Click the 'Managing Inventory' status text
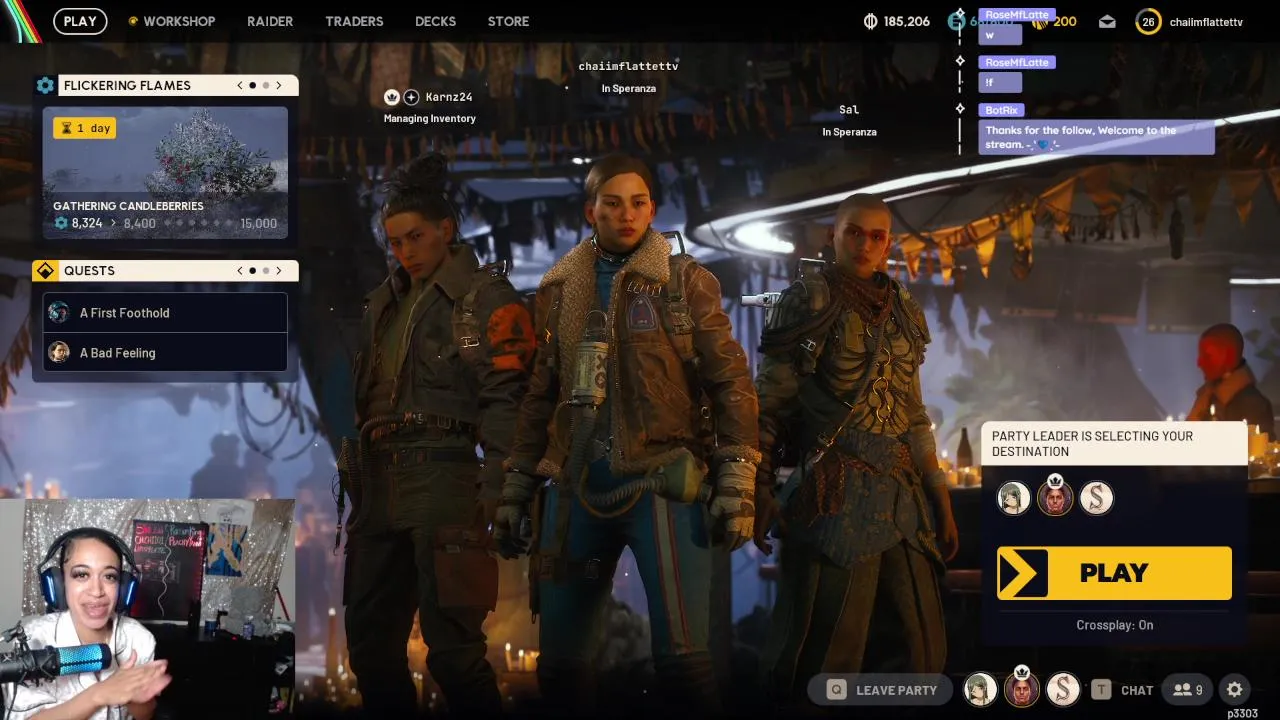Image resolution: width=1280 pixels, height=720 pixels. 430,119
